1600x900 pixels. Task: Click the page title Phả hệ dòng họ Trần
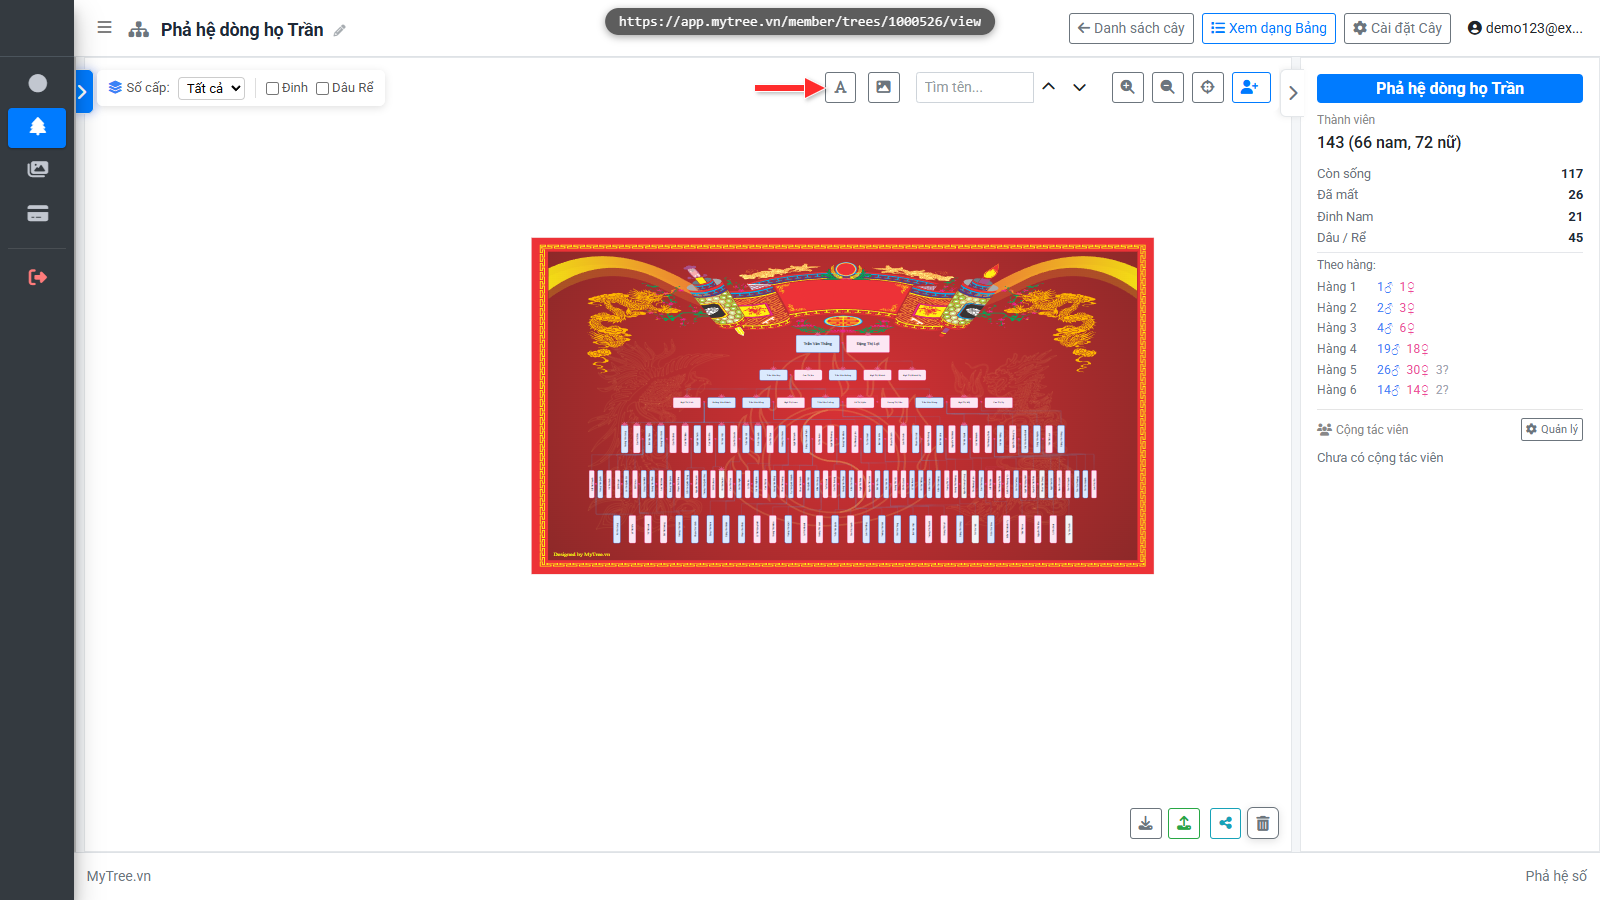coord(242,30)
